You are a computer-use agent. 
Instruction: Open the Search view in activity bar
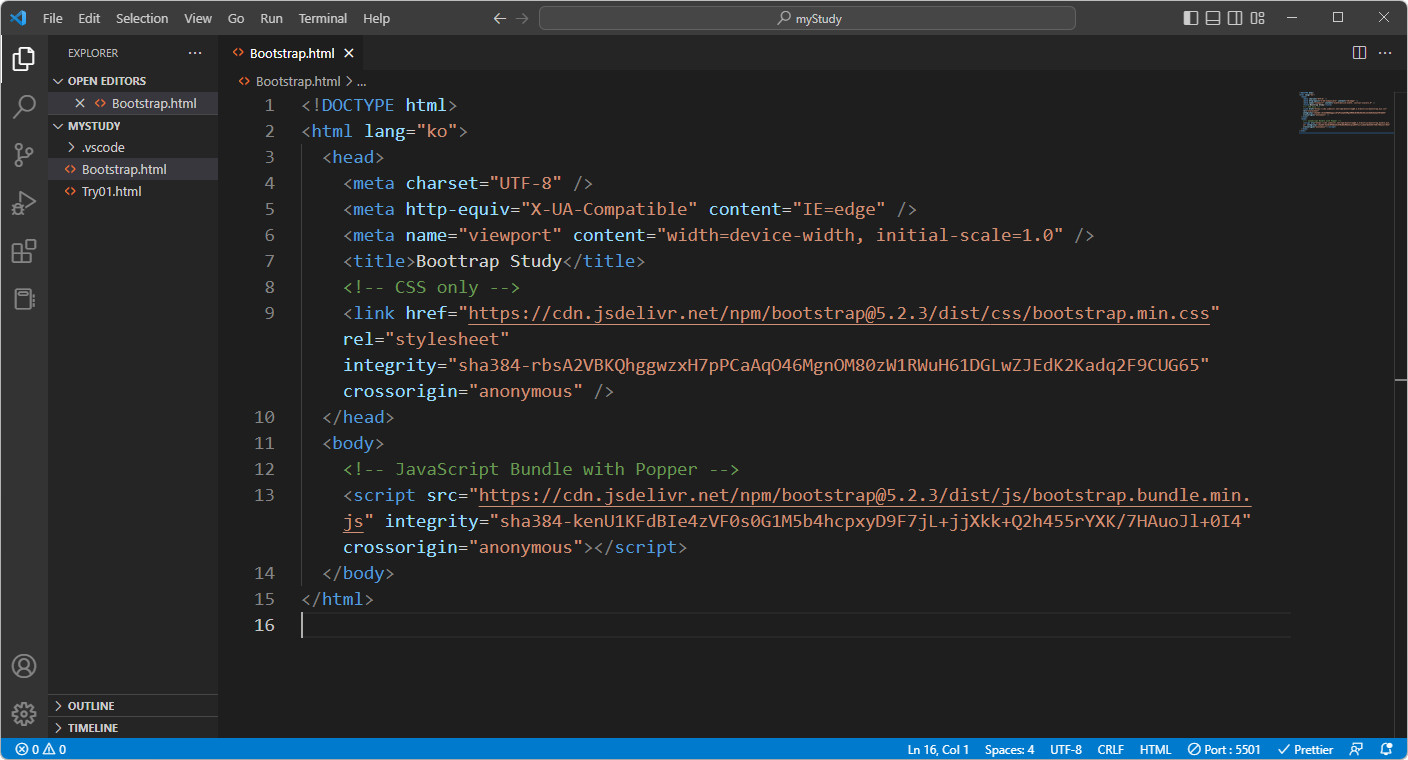click(x=24, y=107)
